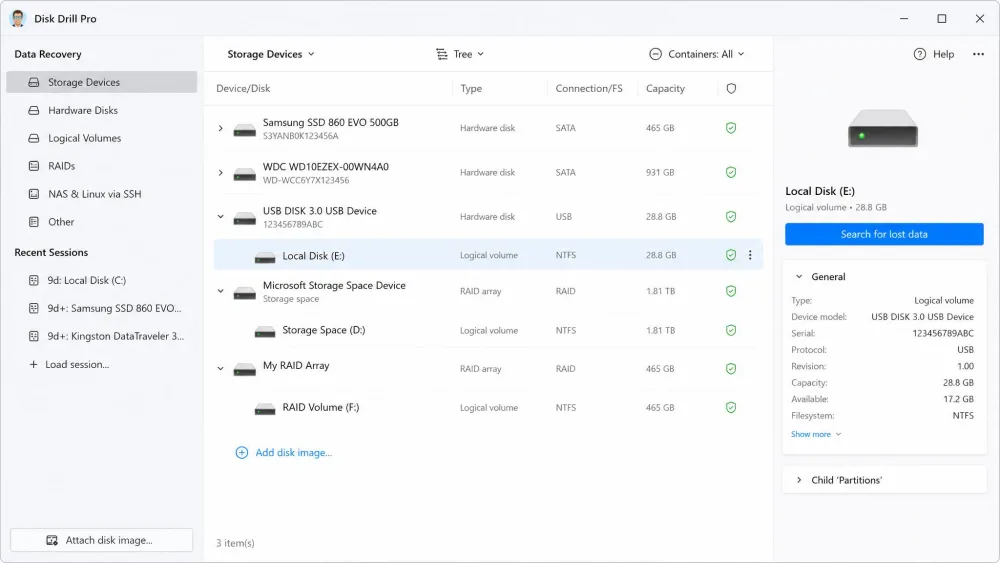Click Storage Space (D:) drive icon
The width and height of the screenshot is (1000, 563).
pyautogui.click(x=265, y=332)
